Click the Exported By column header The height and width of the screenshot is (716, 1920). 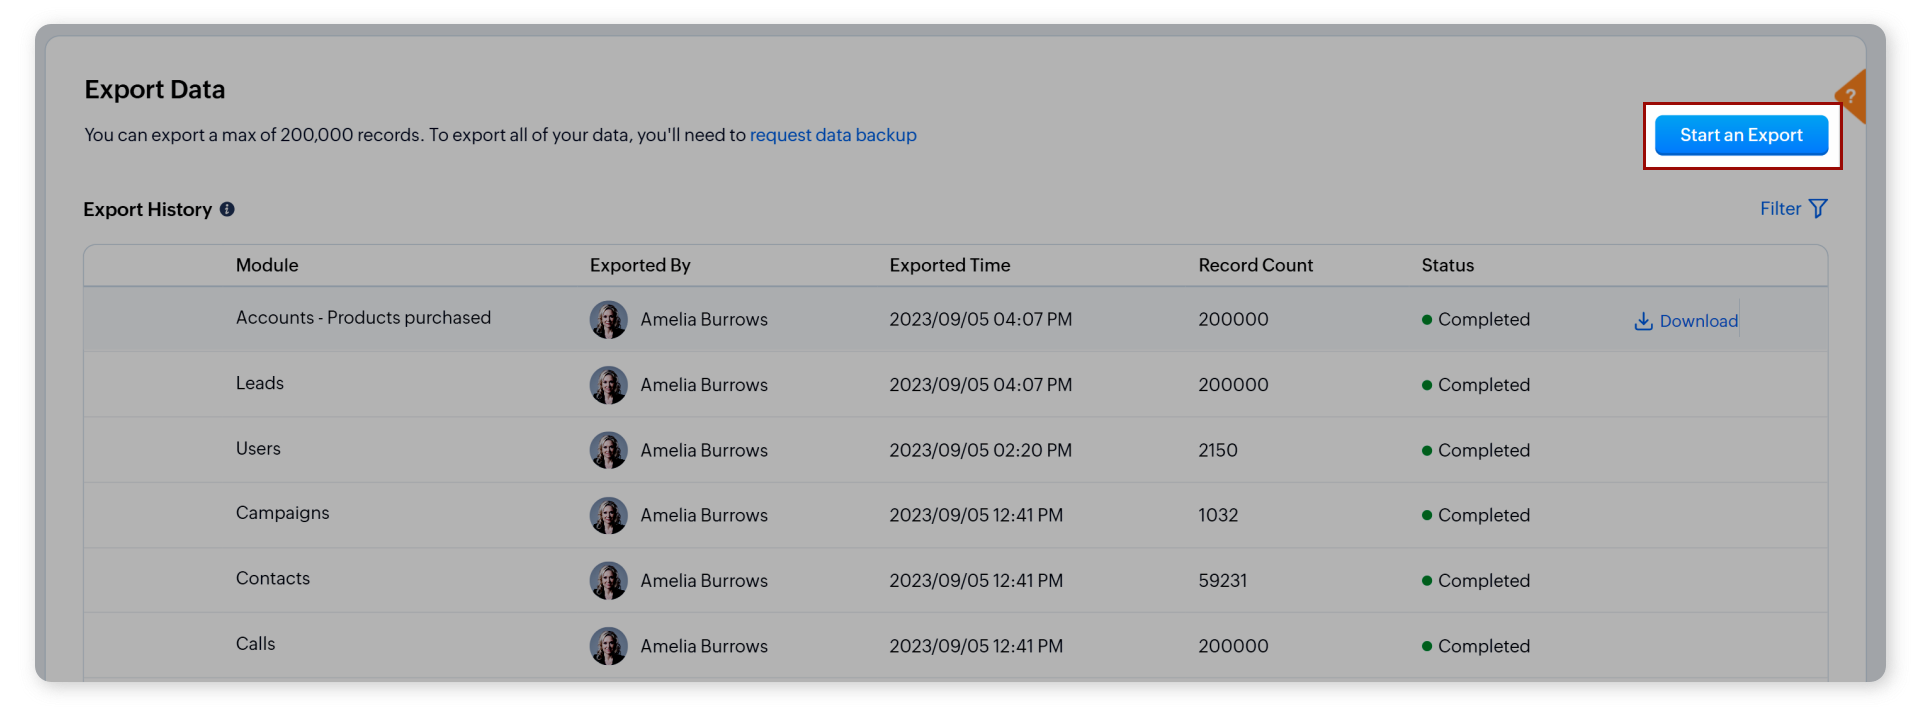[640, 265]
